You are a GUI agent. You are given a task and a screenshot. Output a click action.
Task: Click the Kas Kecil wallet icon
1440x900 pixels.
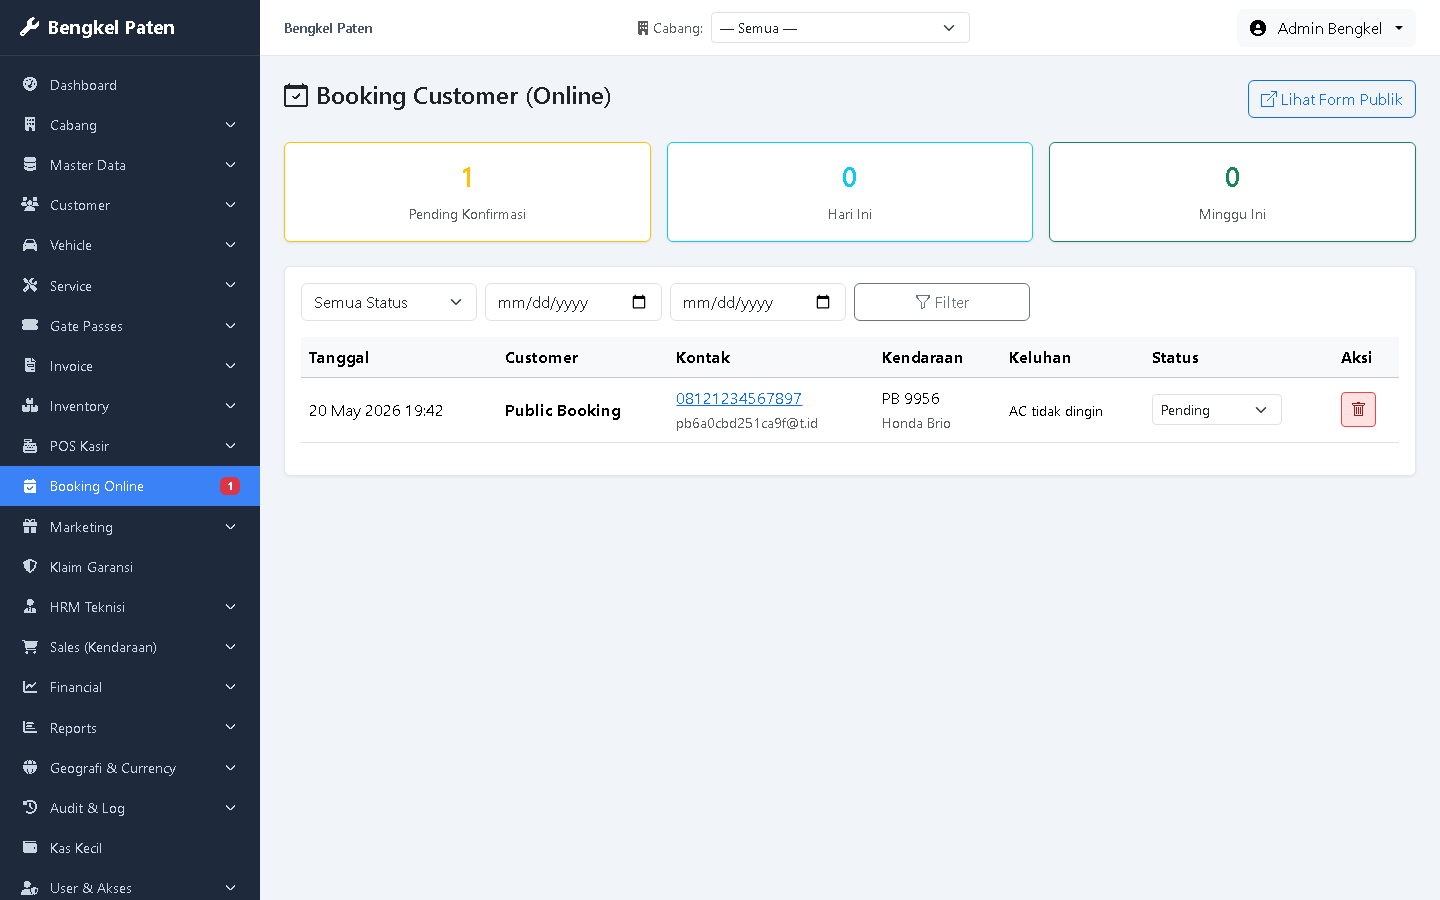[x=30, y=848]
